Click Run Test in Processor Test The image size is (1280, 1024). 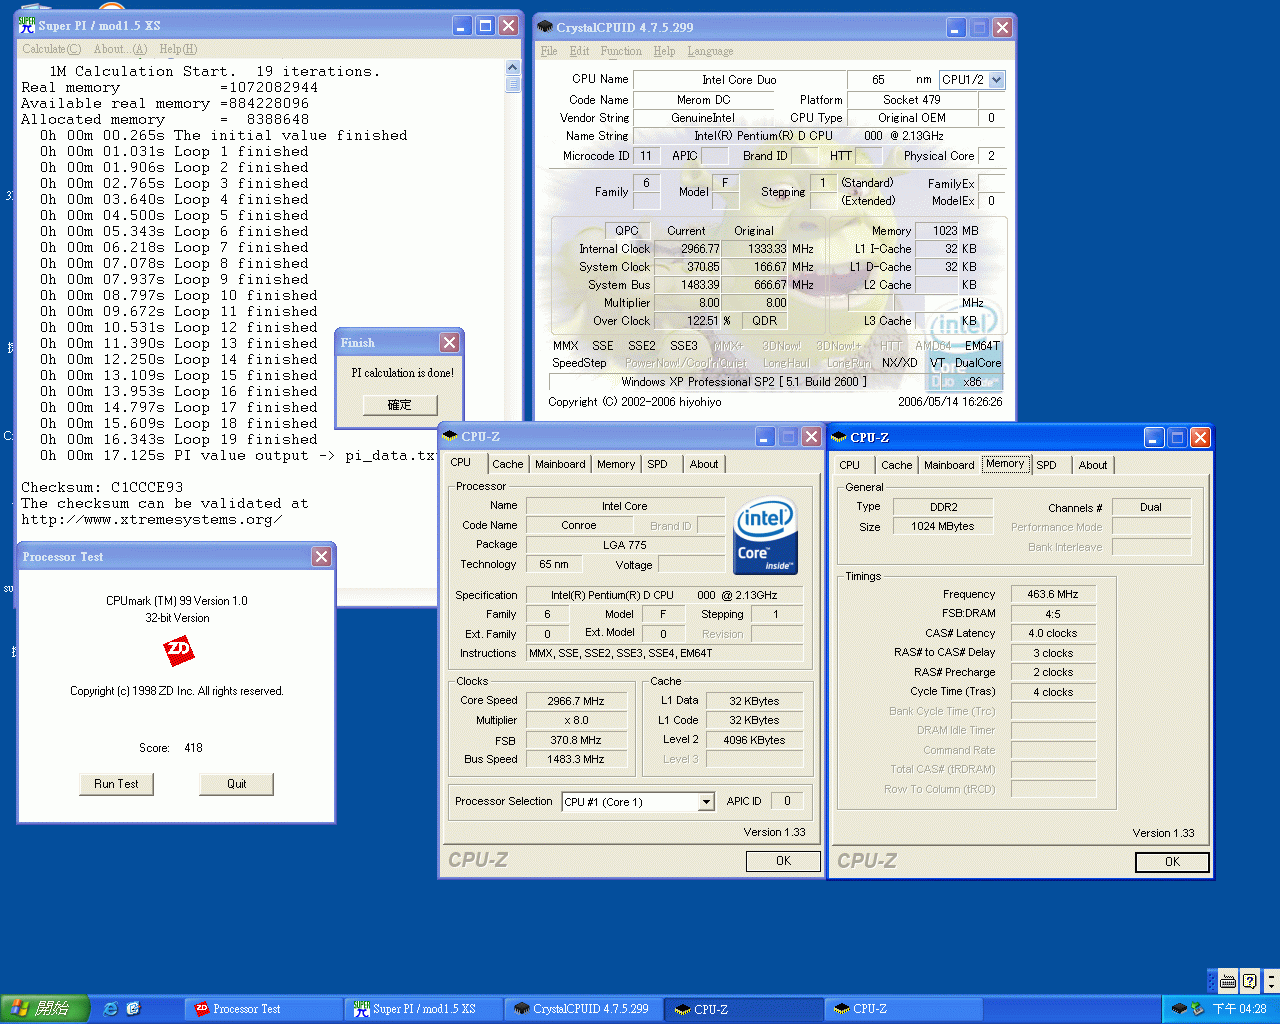click(x=116, y=784)
